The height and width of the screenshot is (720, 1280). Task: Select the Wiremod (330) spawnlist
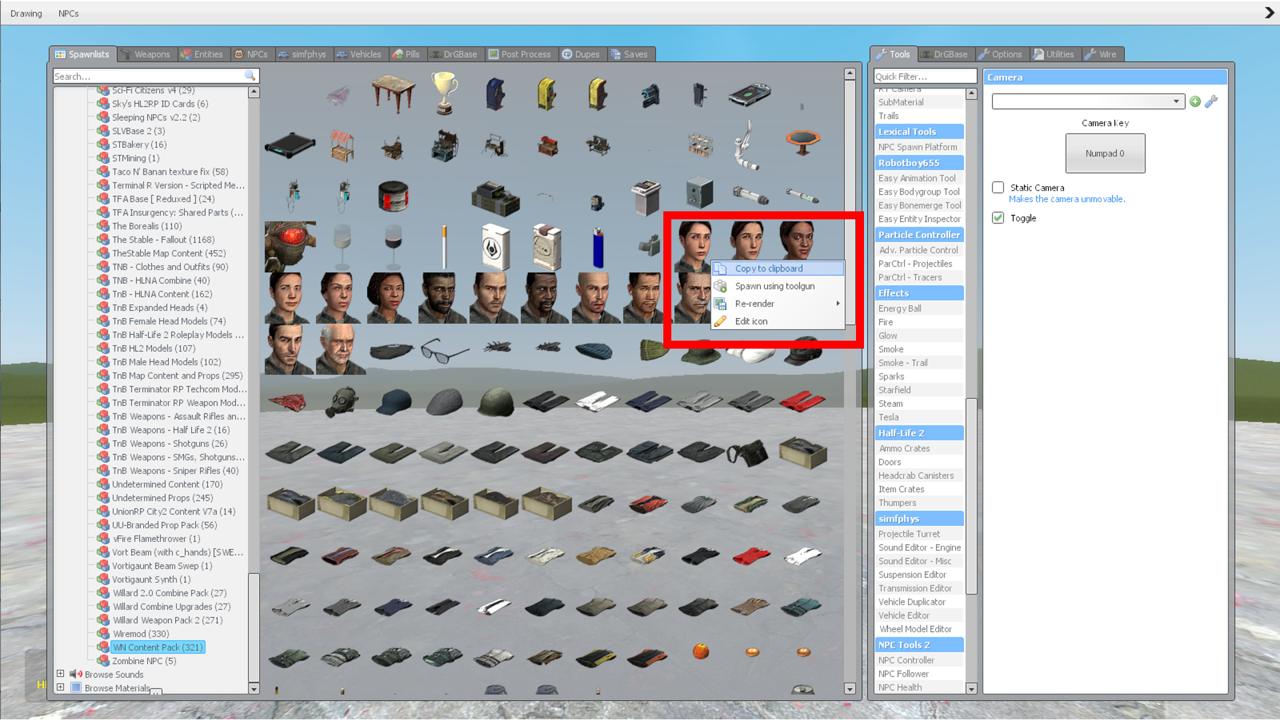click(140, 634)
